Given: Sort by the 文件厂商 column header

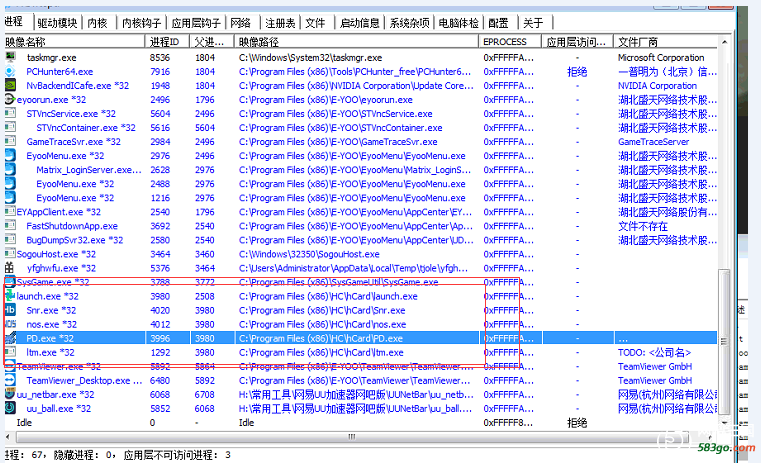Looking at the screenshot, I should [x=665, y=42].
